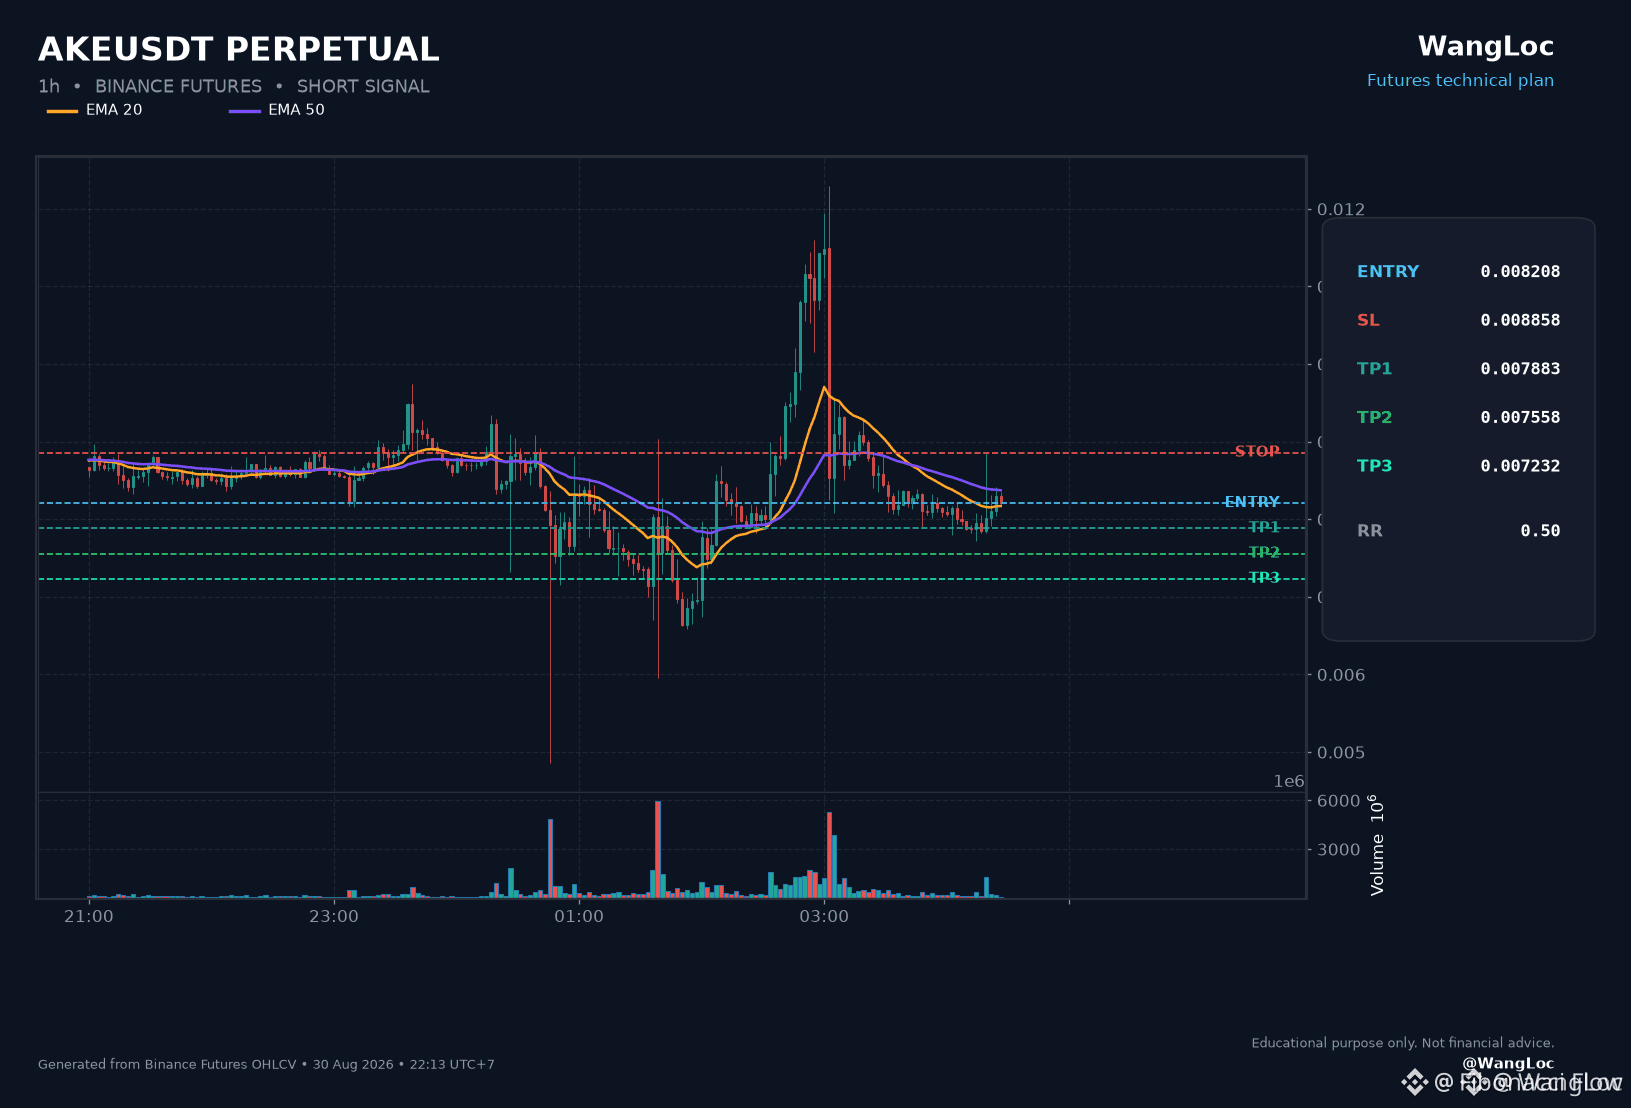Click the Volume axis title
Image resolution: width=1631 pixels, height=1108 pixels.
coord(1377,845)
